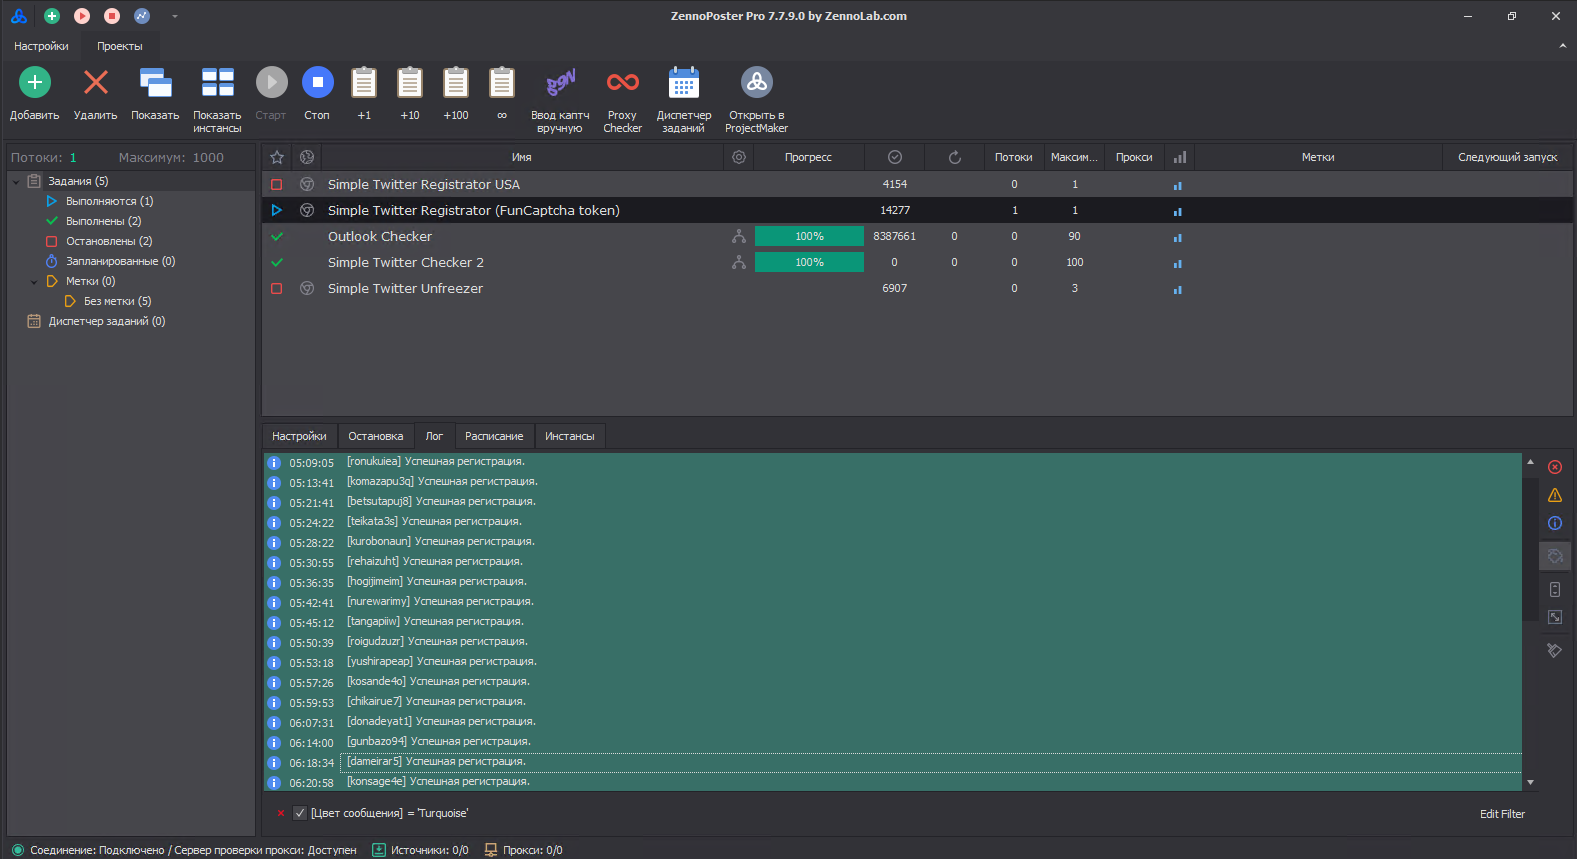Open Показать инстансы grid view
Viewport: 1577px width, 859px height.
217,82
